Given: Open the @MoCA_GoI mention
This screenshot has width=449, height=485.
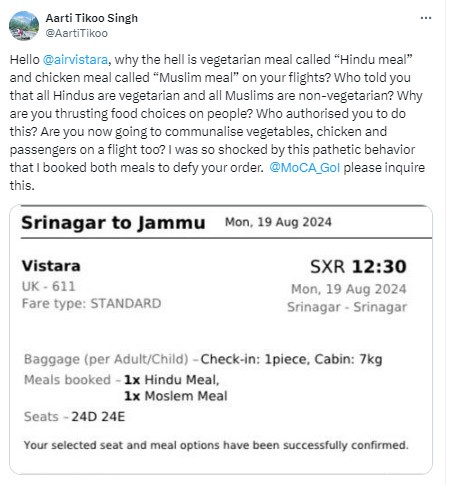Looking at the screenshot, I should click(305, 168).
